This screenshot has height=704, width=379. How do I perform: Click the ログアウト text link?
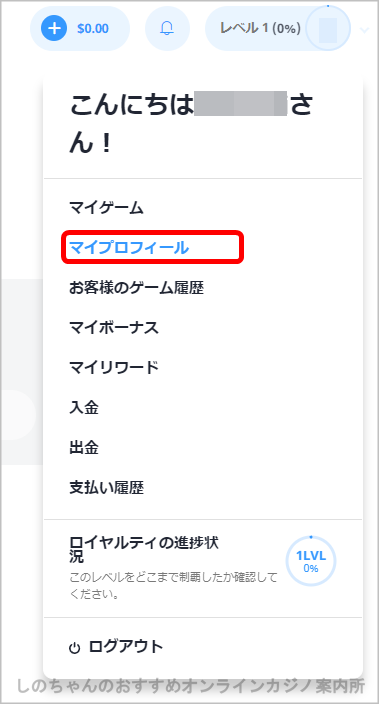click(x=126, y=647)
